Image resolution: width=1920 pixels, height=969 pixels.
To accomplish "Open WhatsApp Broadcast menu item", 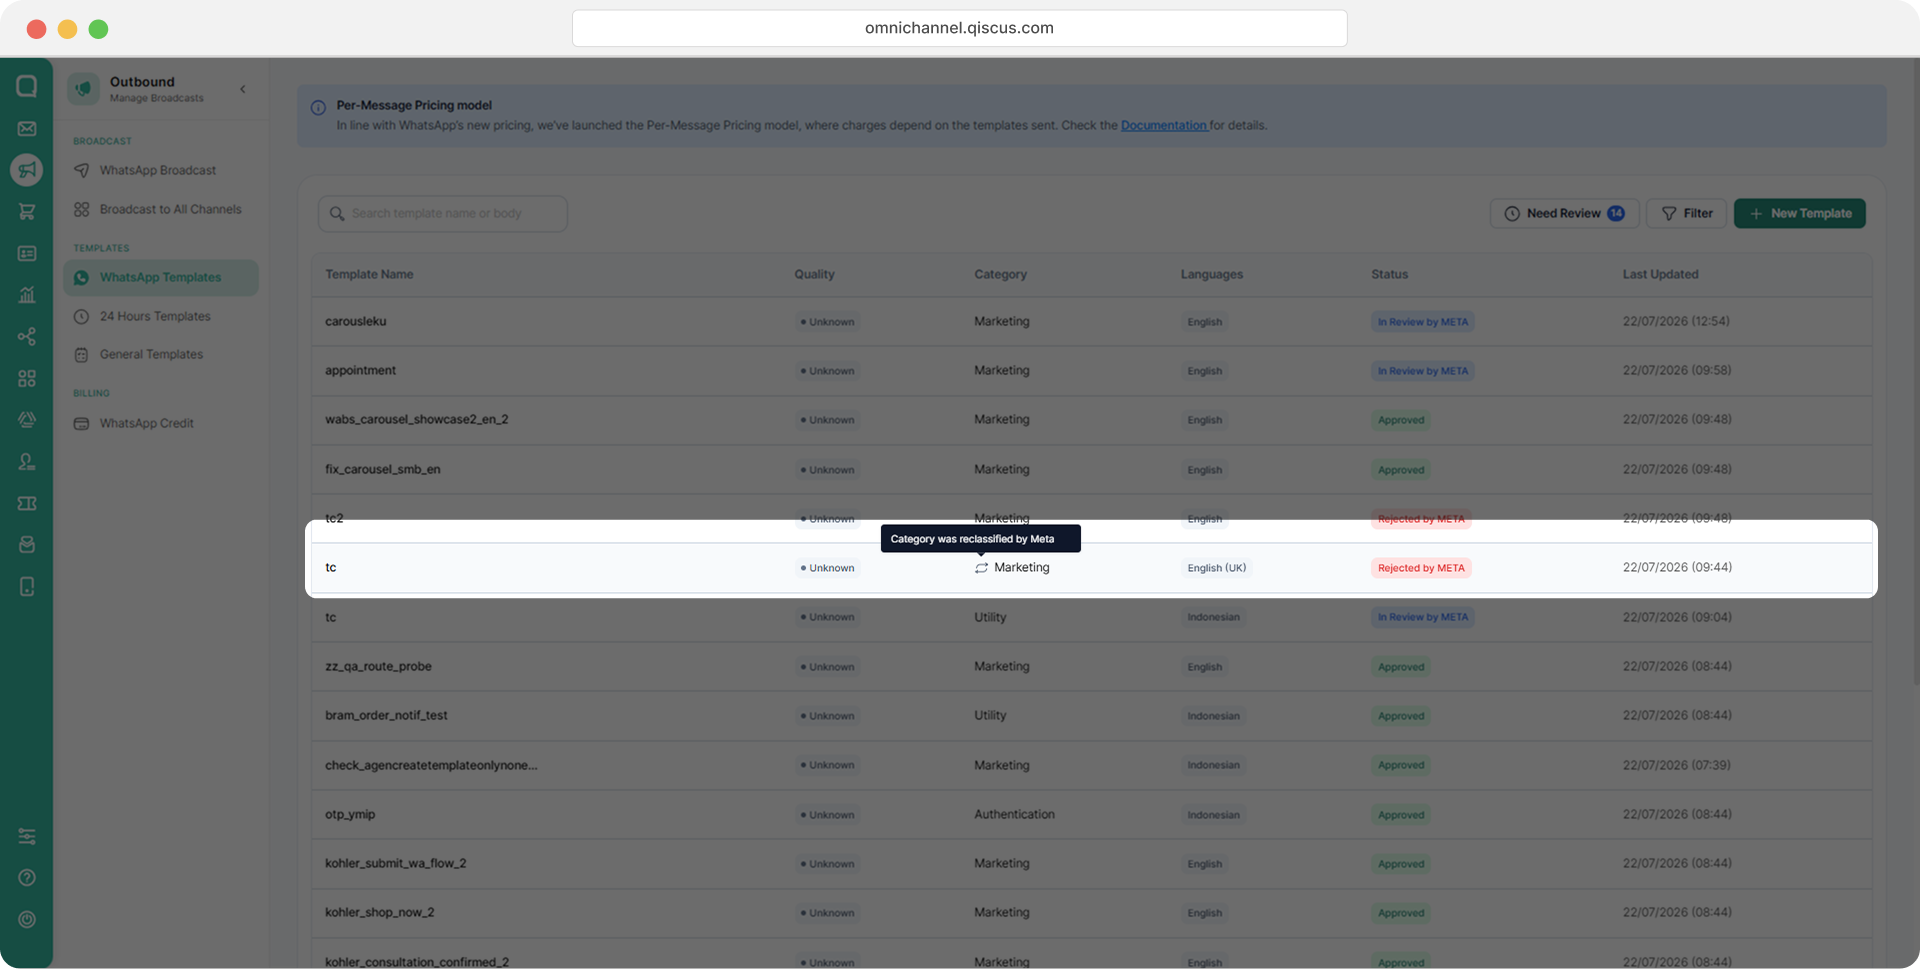I will tap(161, 170).
